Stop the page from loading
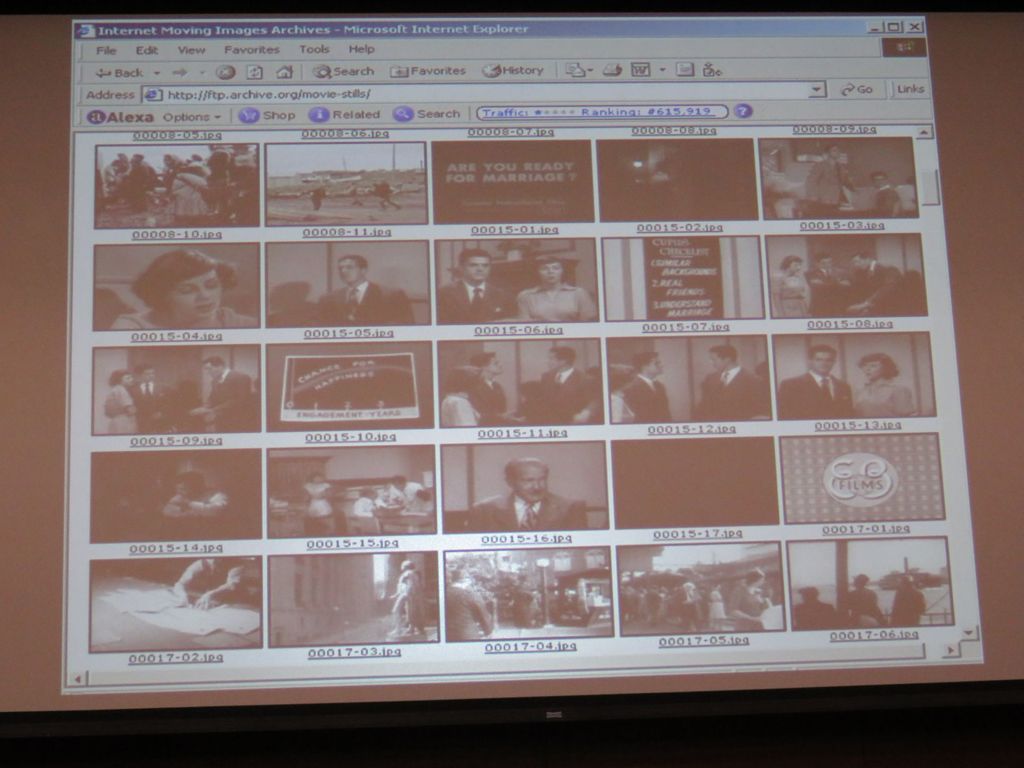Screen dimensions: 1024x768 point(226,72)
